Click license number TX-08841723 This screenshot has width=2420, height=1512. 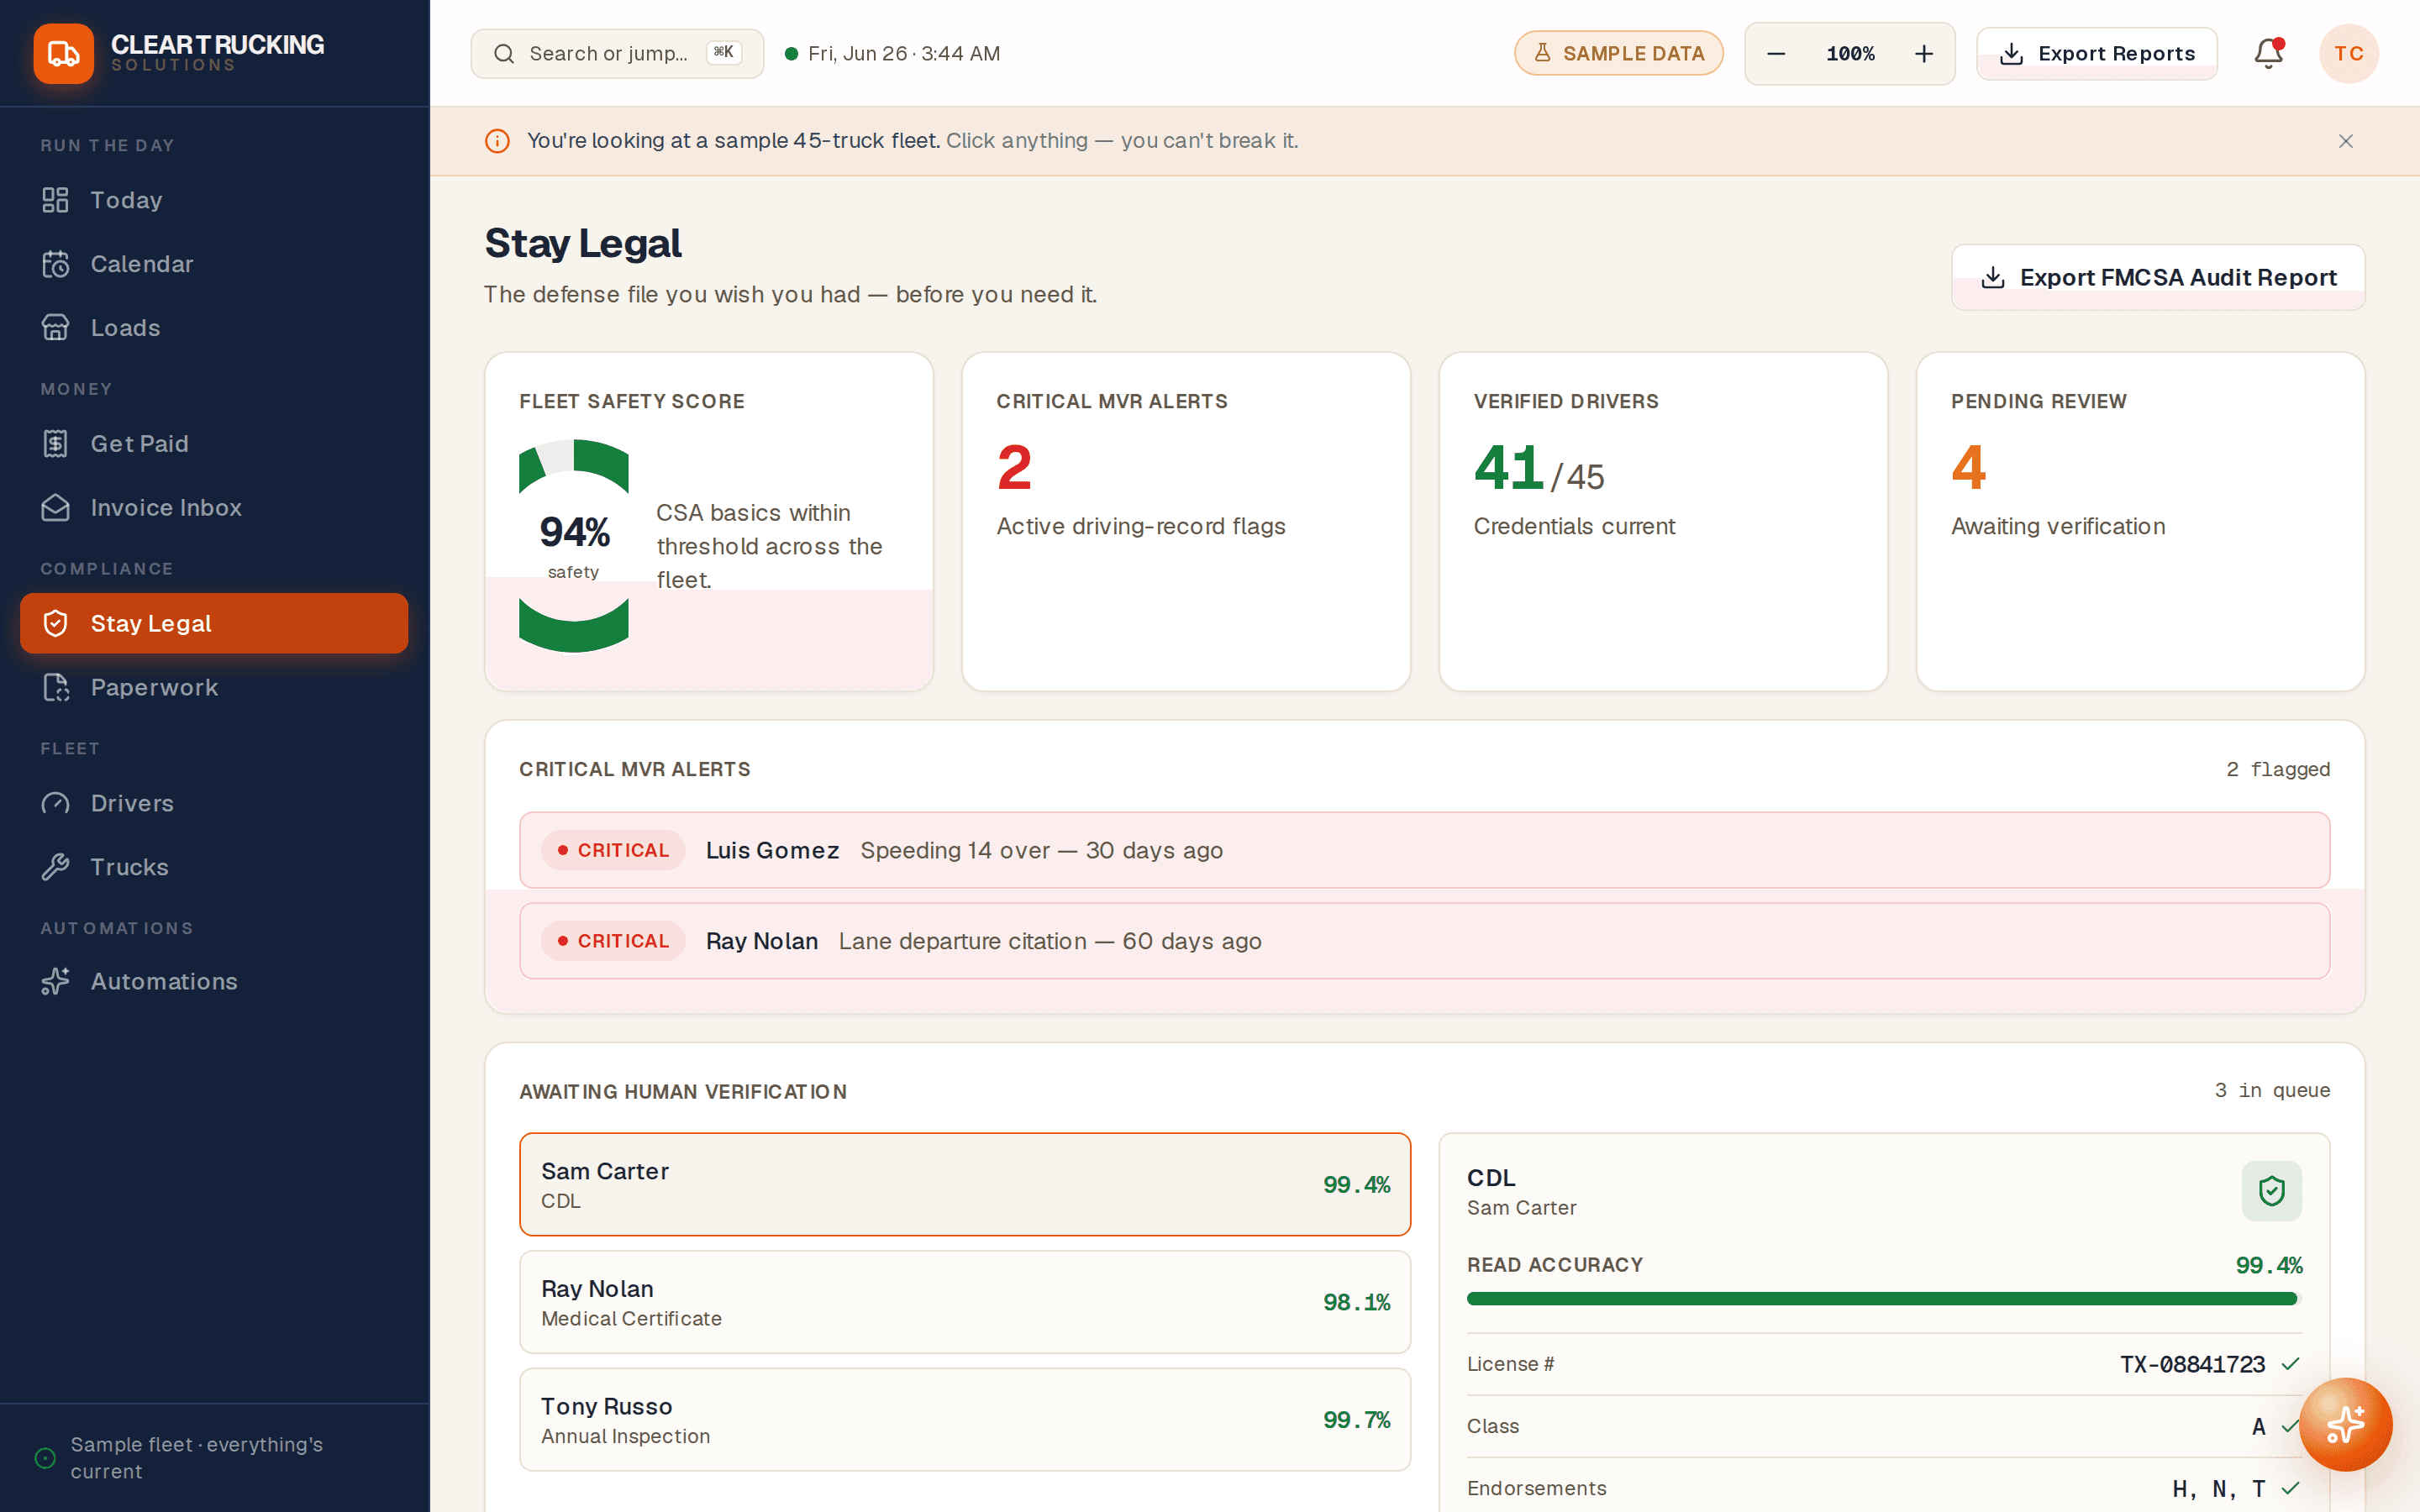[x=2192, y=1364]
